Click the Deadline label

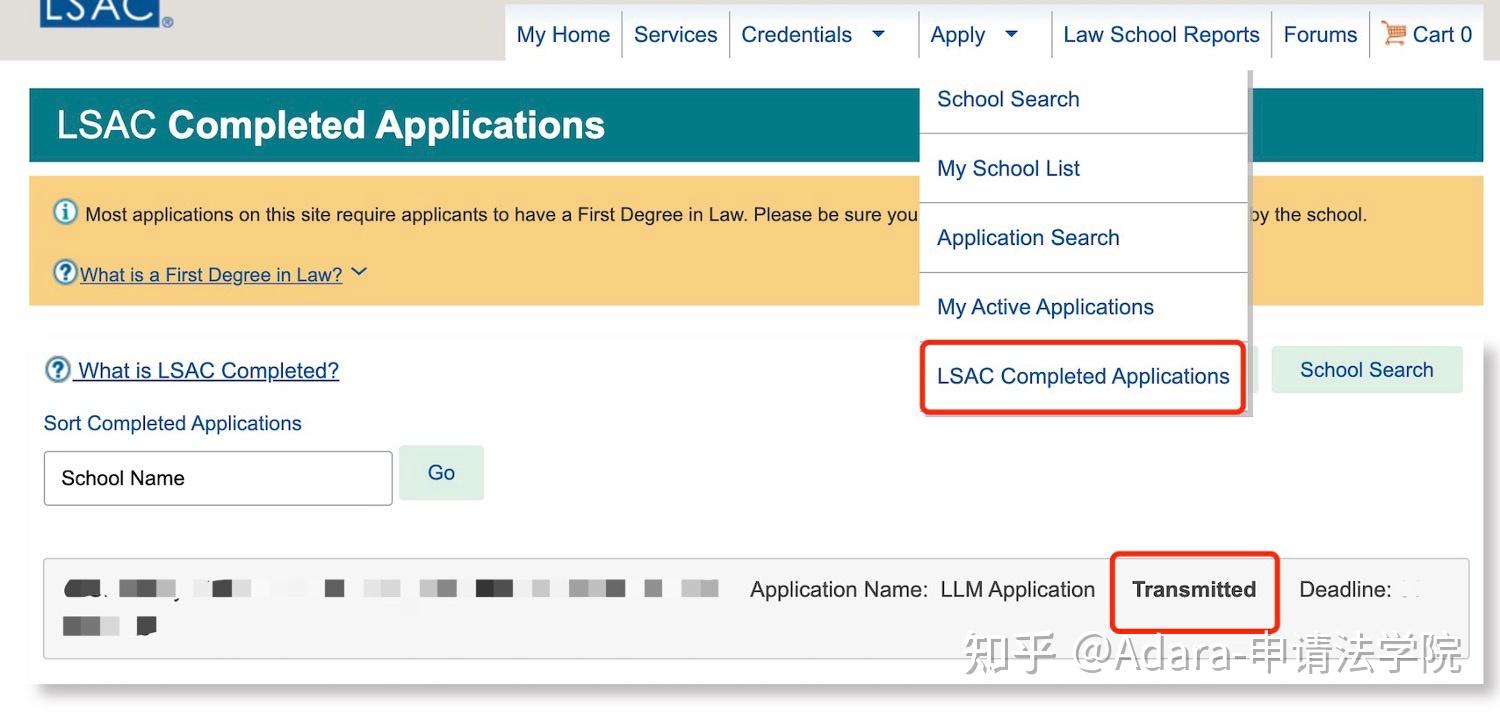coord(1344,590)
